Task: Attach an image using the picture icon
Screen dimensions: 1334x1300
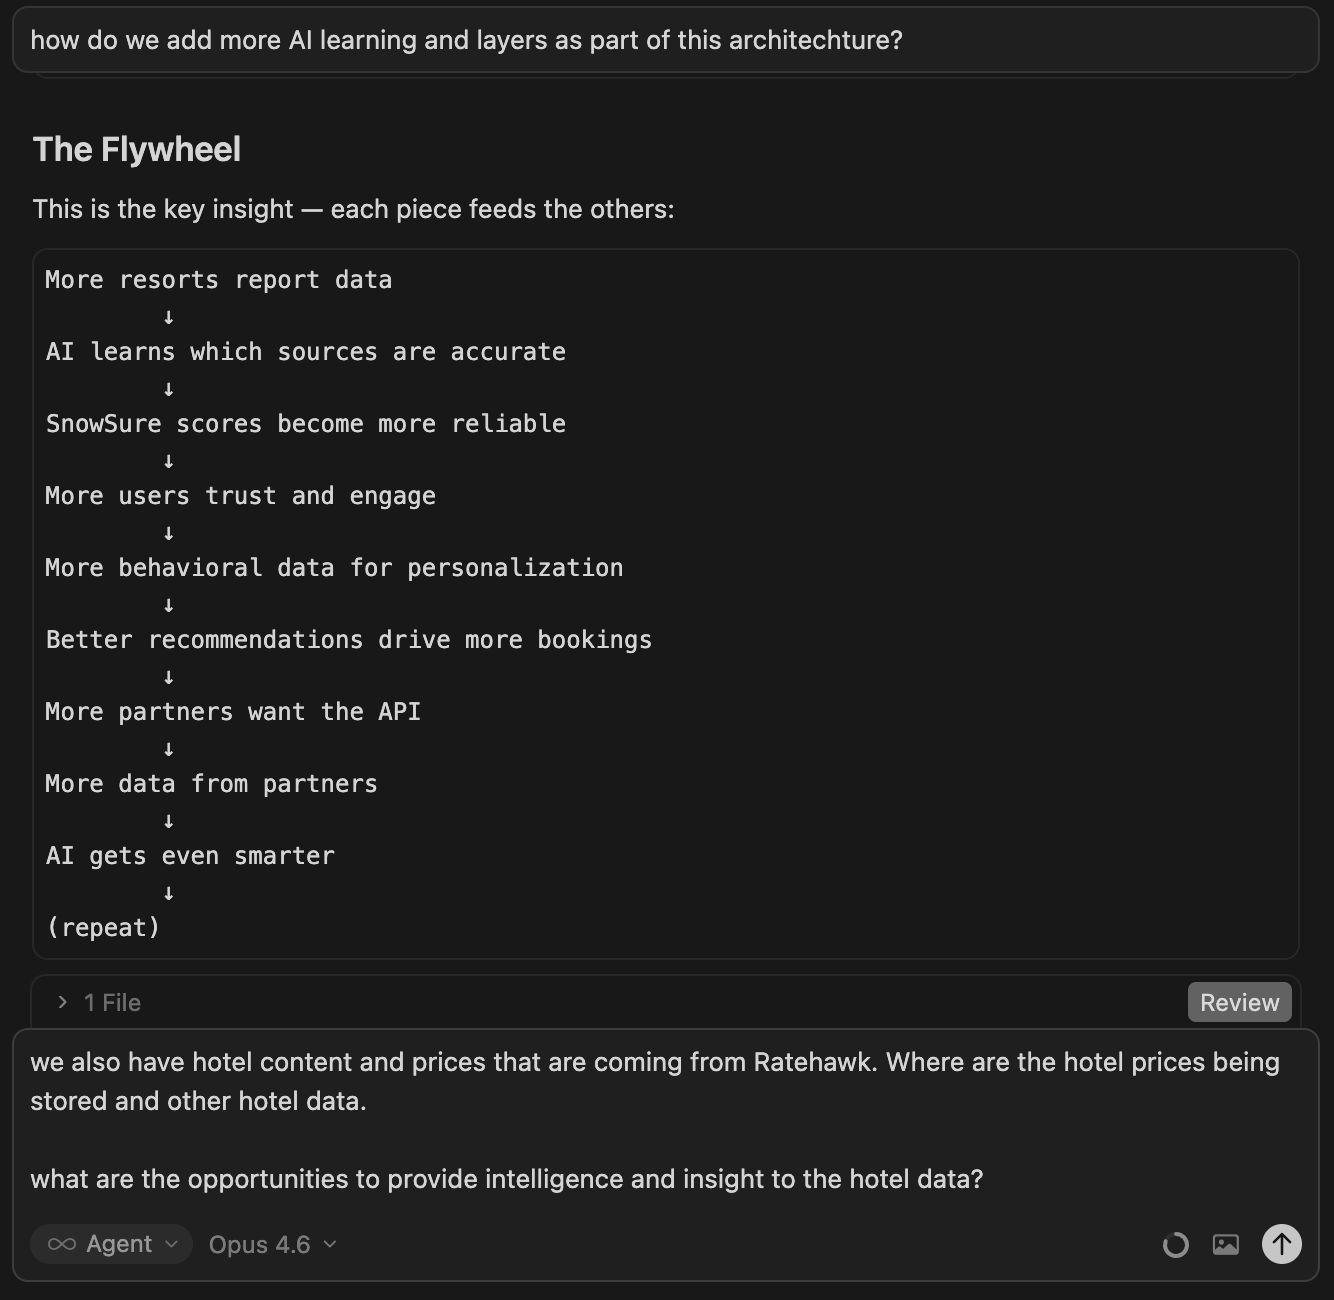Action: pyautogui.click(x=1225, y=1244)
